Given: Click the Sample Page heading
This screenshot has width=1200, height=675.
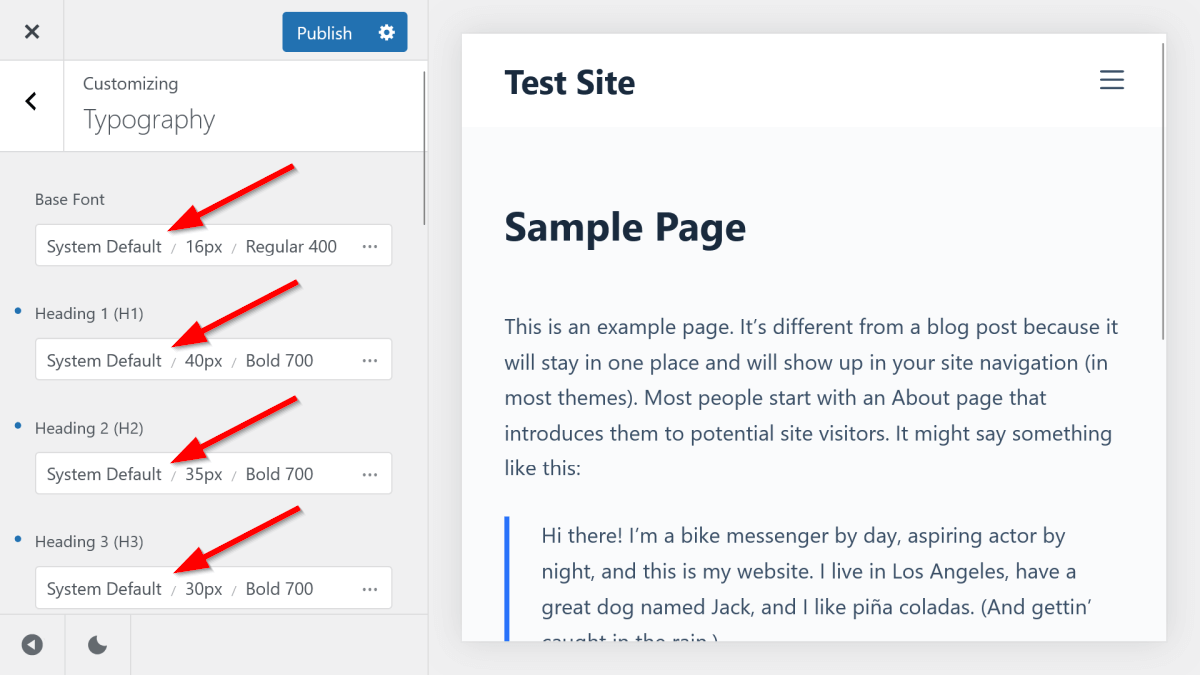Looking at the screenshot, I should 625,228.
